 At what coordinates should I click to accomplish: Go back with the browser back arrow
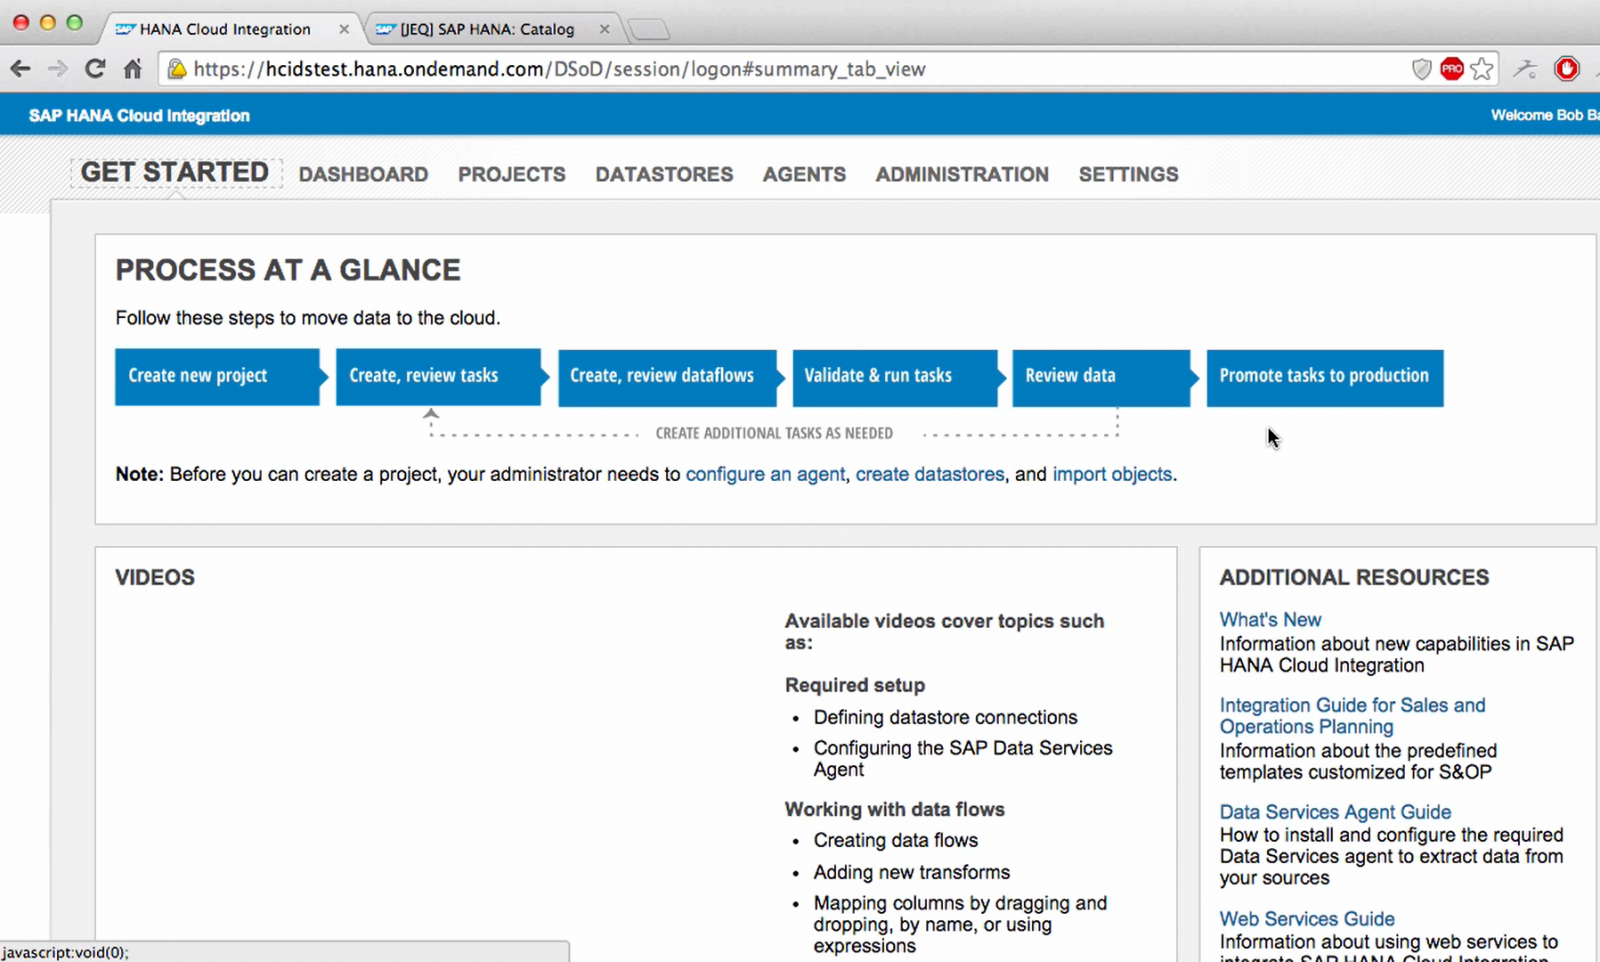tap(20, 69)
